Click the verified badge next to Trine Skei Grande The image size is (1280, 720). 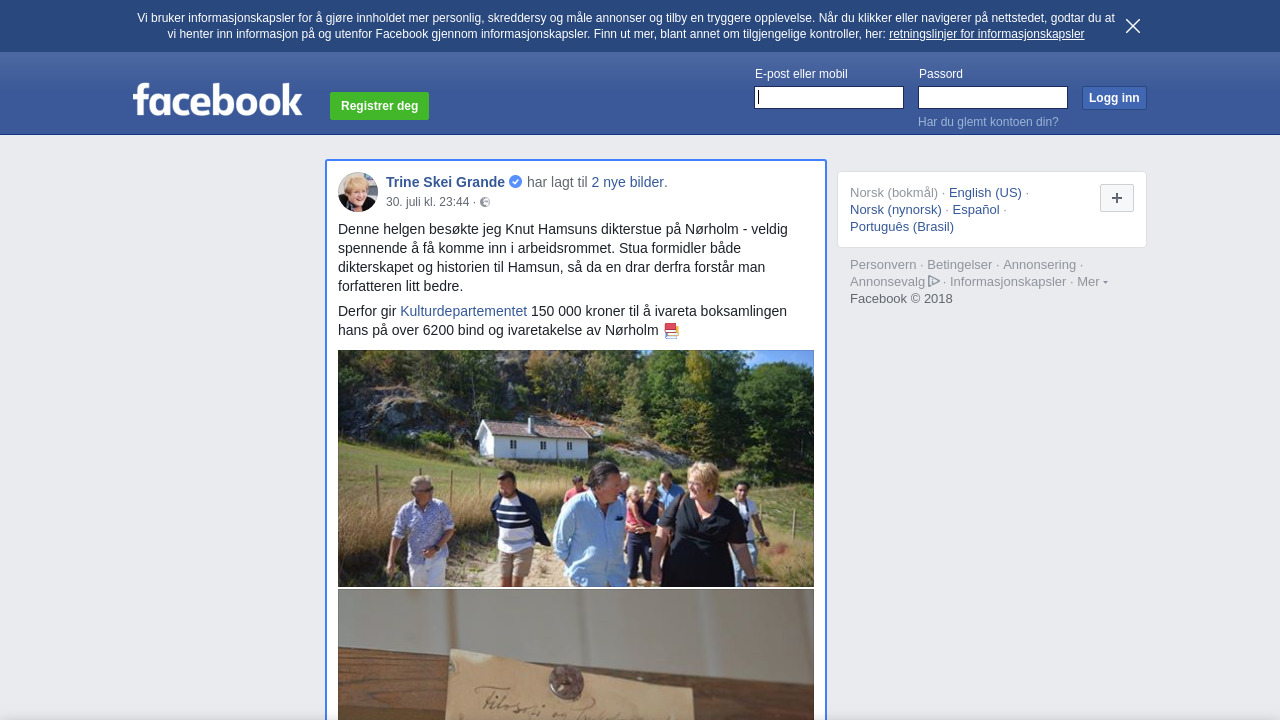tap(515, 182)
